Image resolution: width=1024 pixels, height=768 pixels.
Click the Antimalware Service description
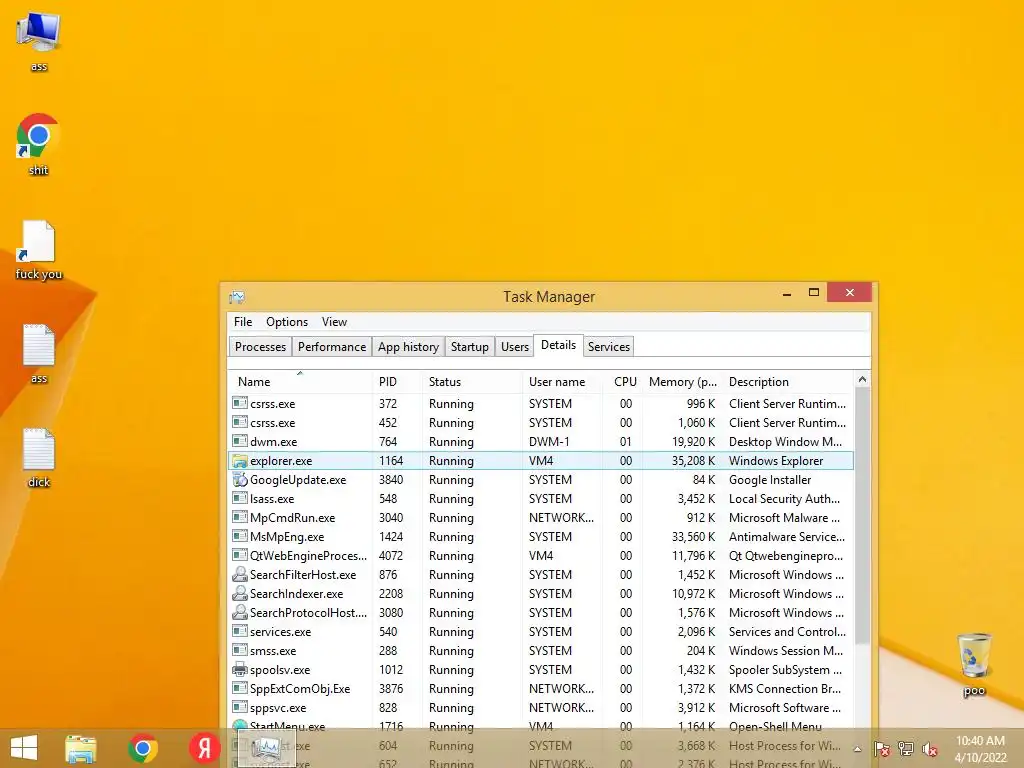click(787, 536)
